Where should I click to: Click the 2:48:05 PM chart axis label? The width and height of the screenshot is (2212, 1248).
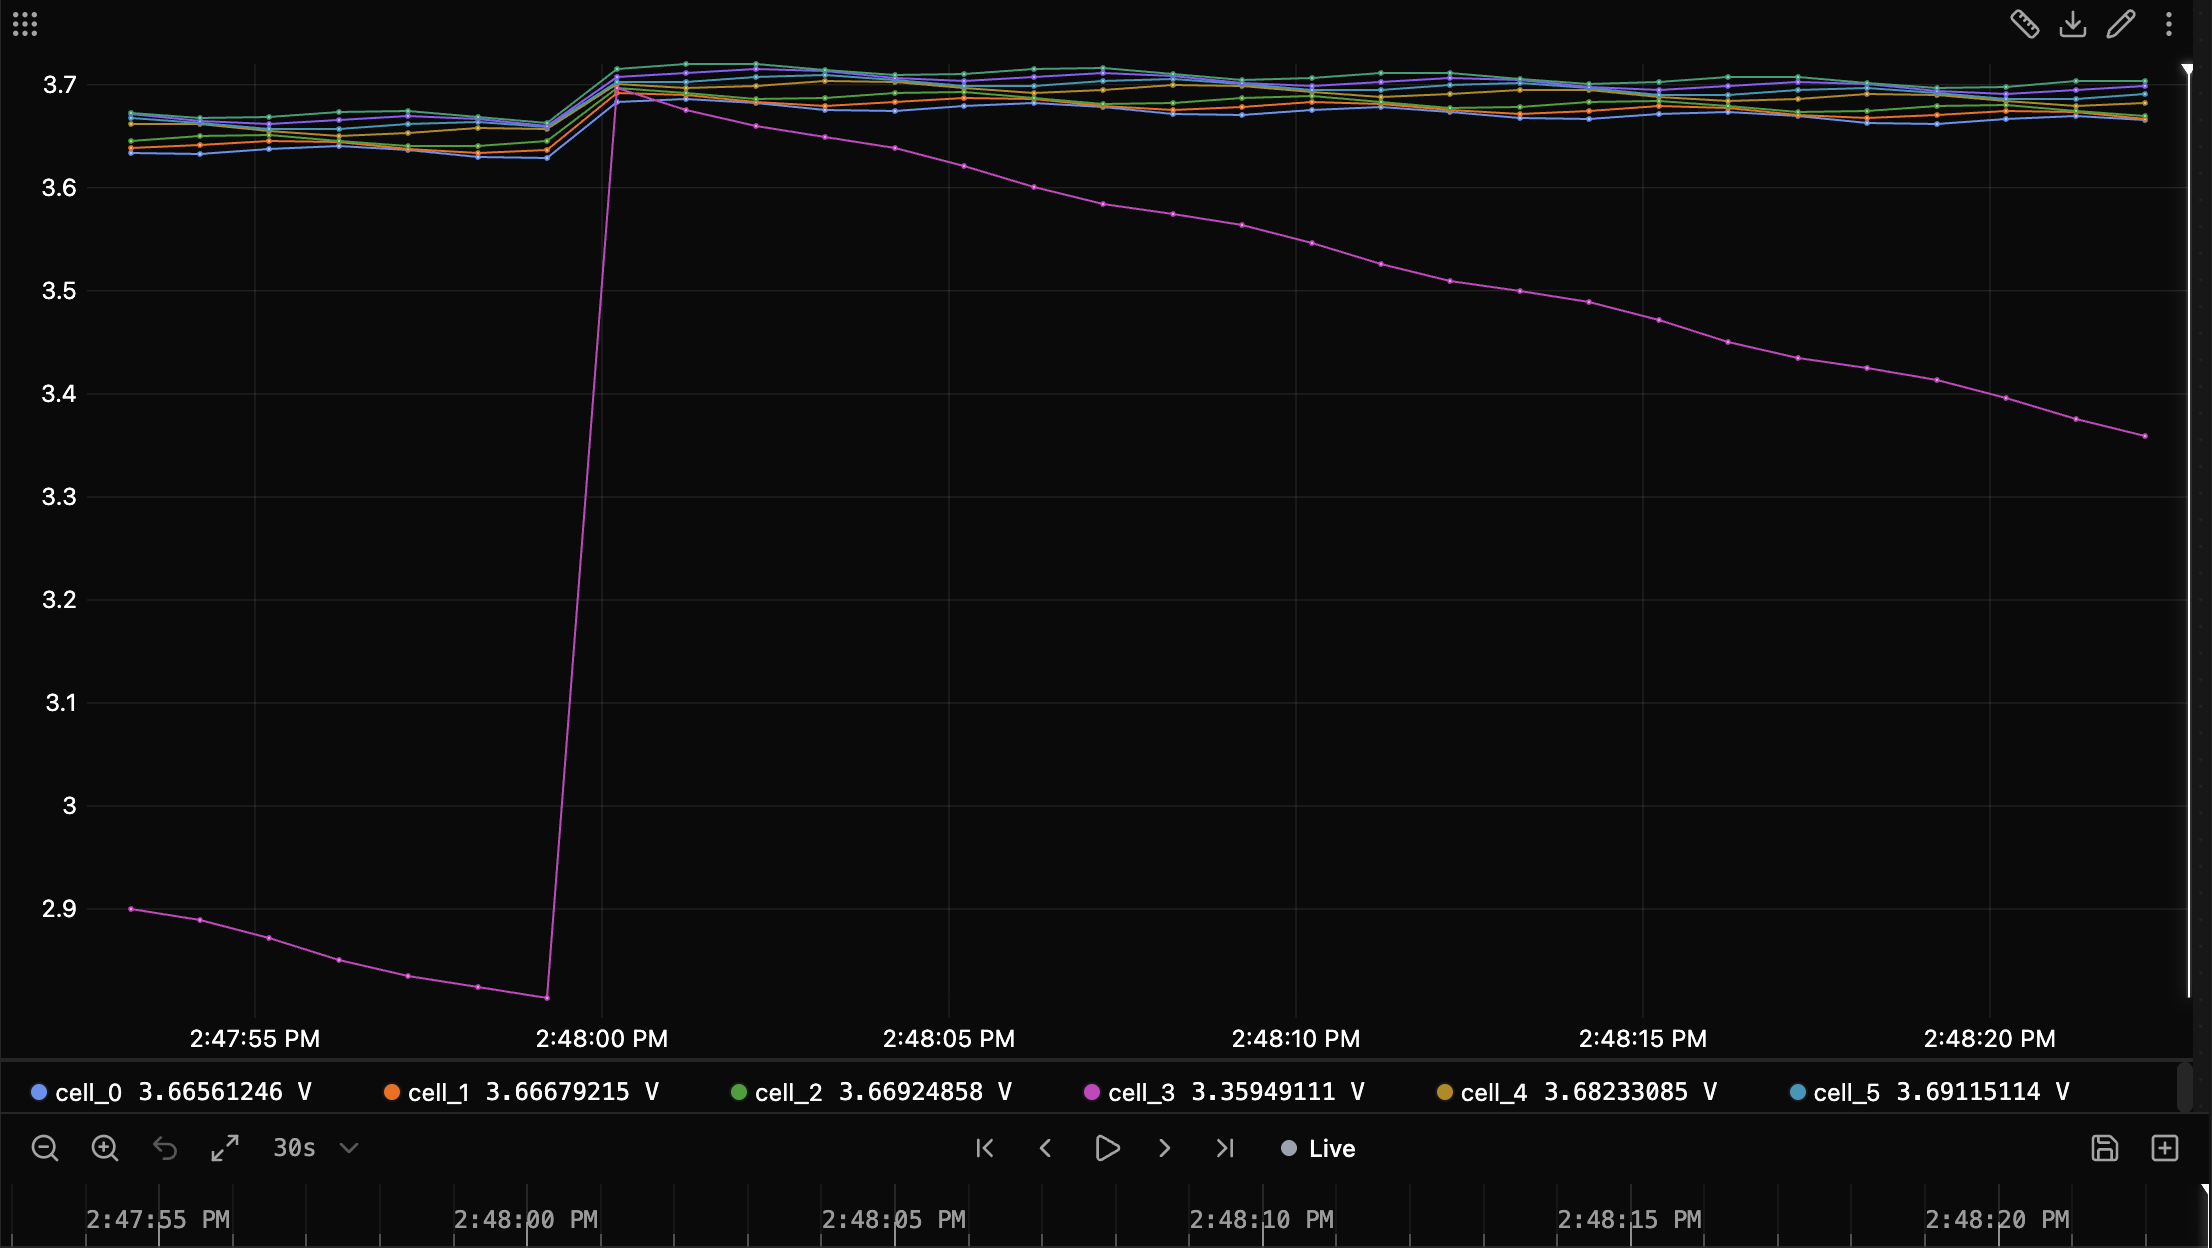click(x=948, y=1038)
